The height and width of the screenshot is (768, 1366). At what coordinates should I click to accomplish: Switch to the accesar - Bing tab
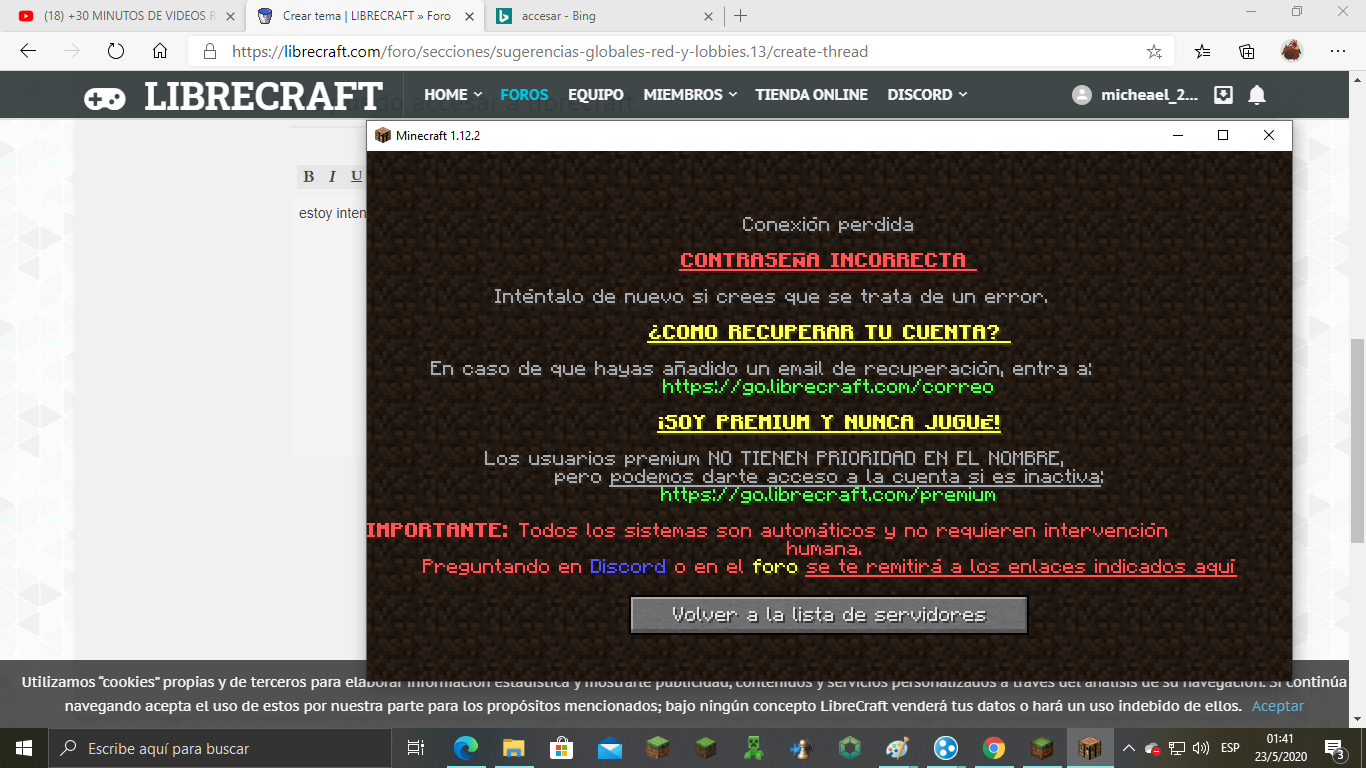pyautogui.click(x=604, y=16)
